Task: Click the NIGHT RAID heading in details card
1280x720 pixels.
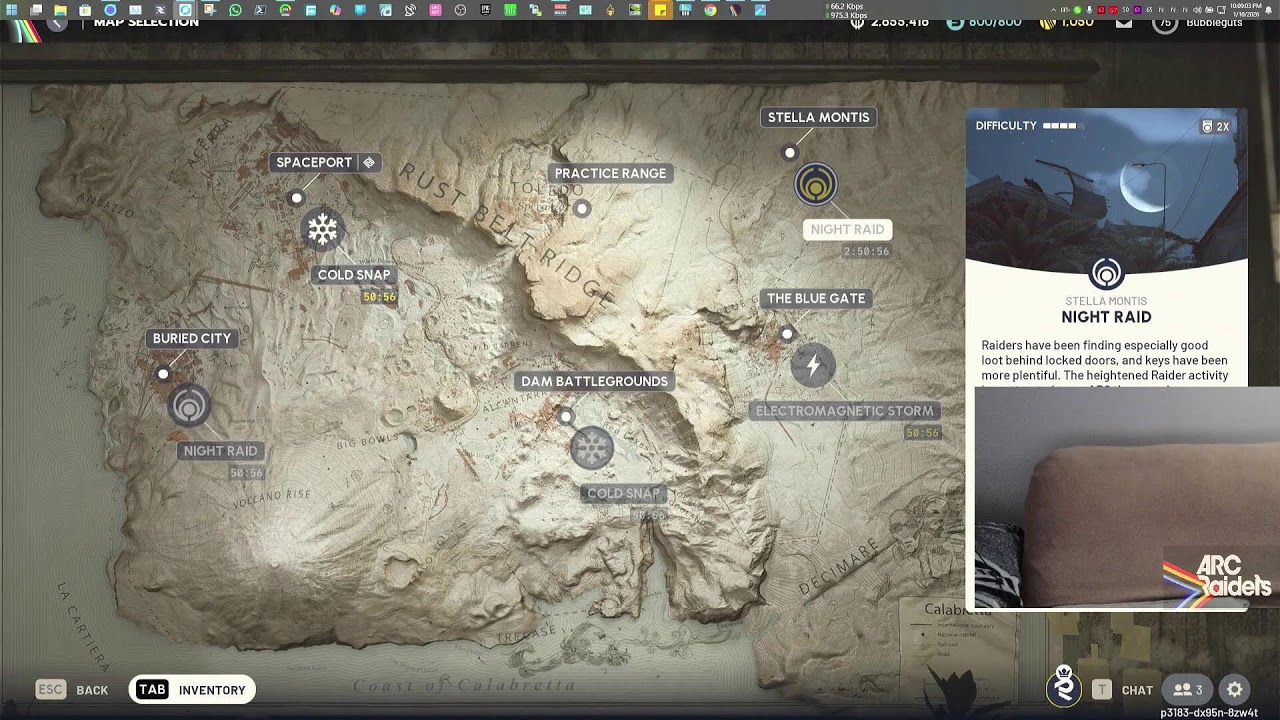Action: pos(1106,317)
